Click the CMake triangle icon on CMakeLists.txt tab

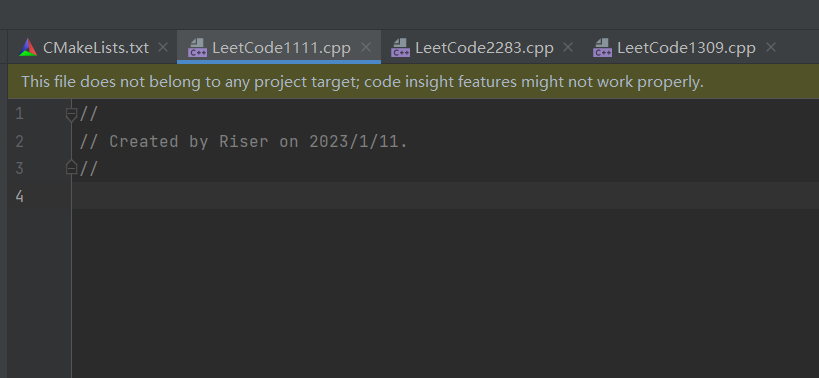click(28, 48)
